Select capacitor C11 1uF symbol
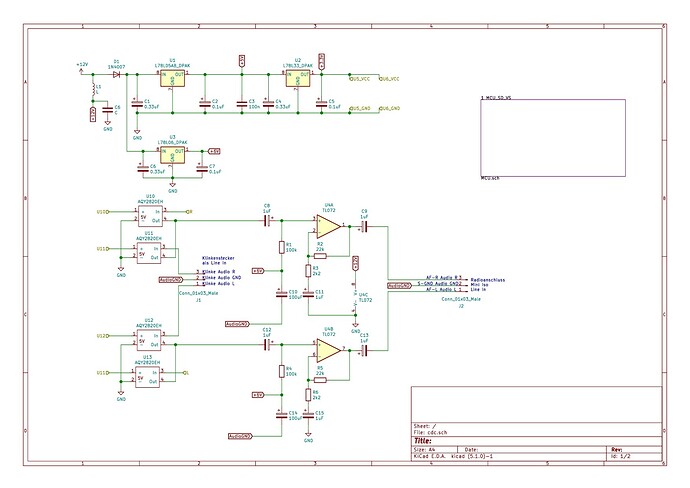This screenshot has width=690, height=488. click(308, 294)
